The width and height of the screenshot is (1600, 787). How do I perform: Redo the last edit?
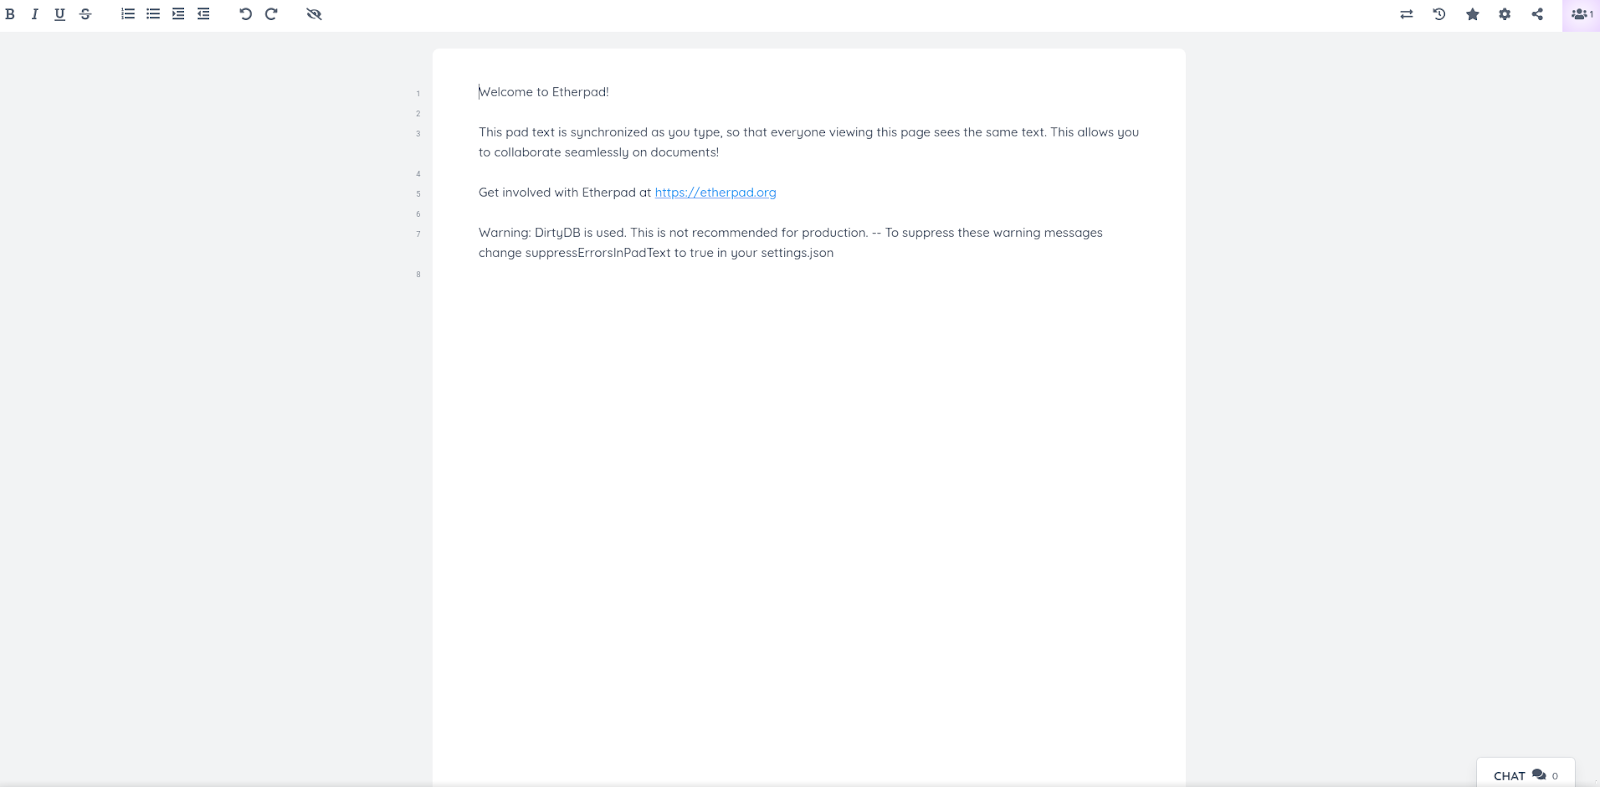(x=271, y=14)
